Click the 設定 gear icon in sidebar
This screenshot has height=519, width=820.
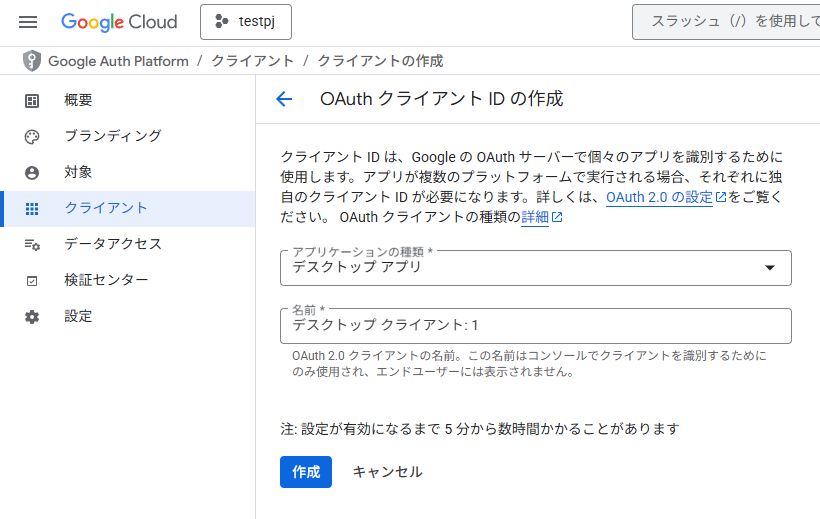click(32, 316)
